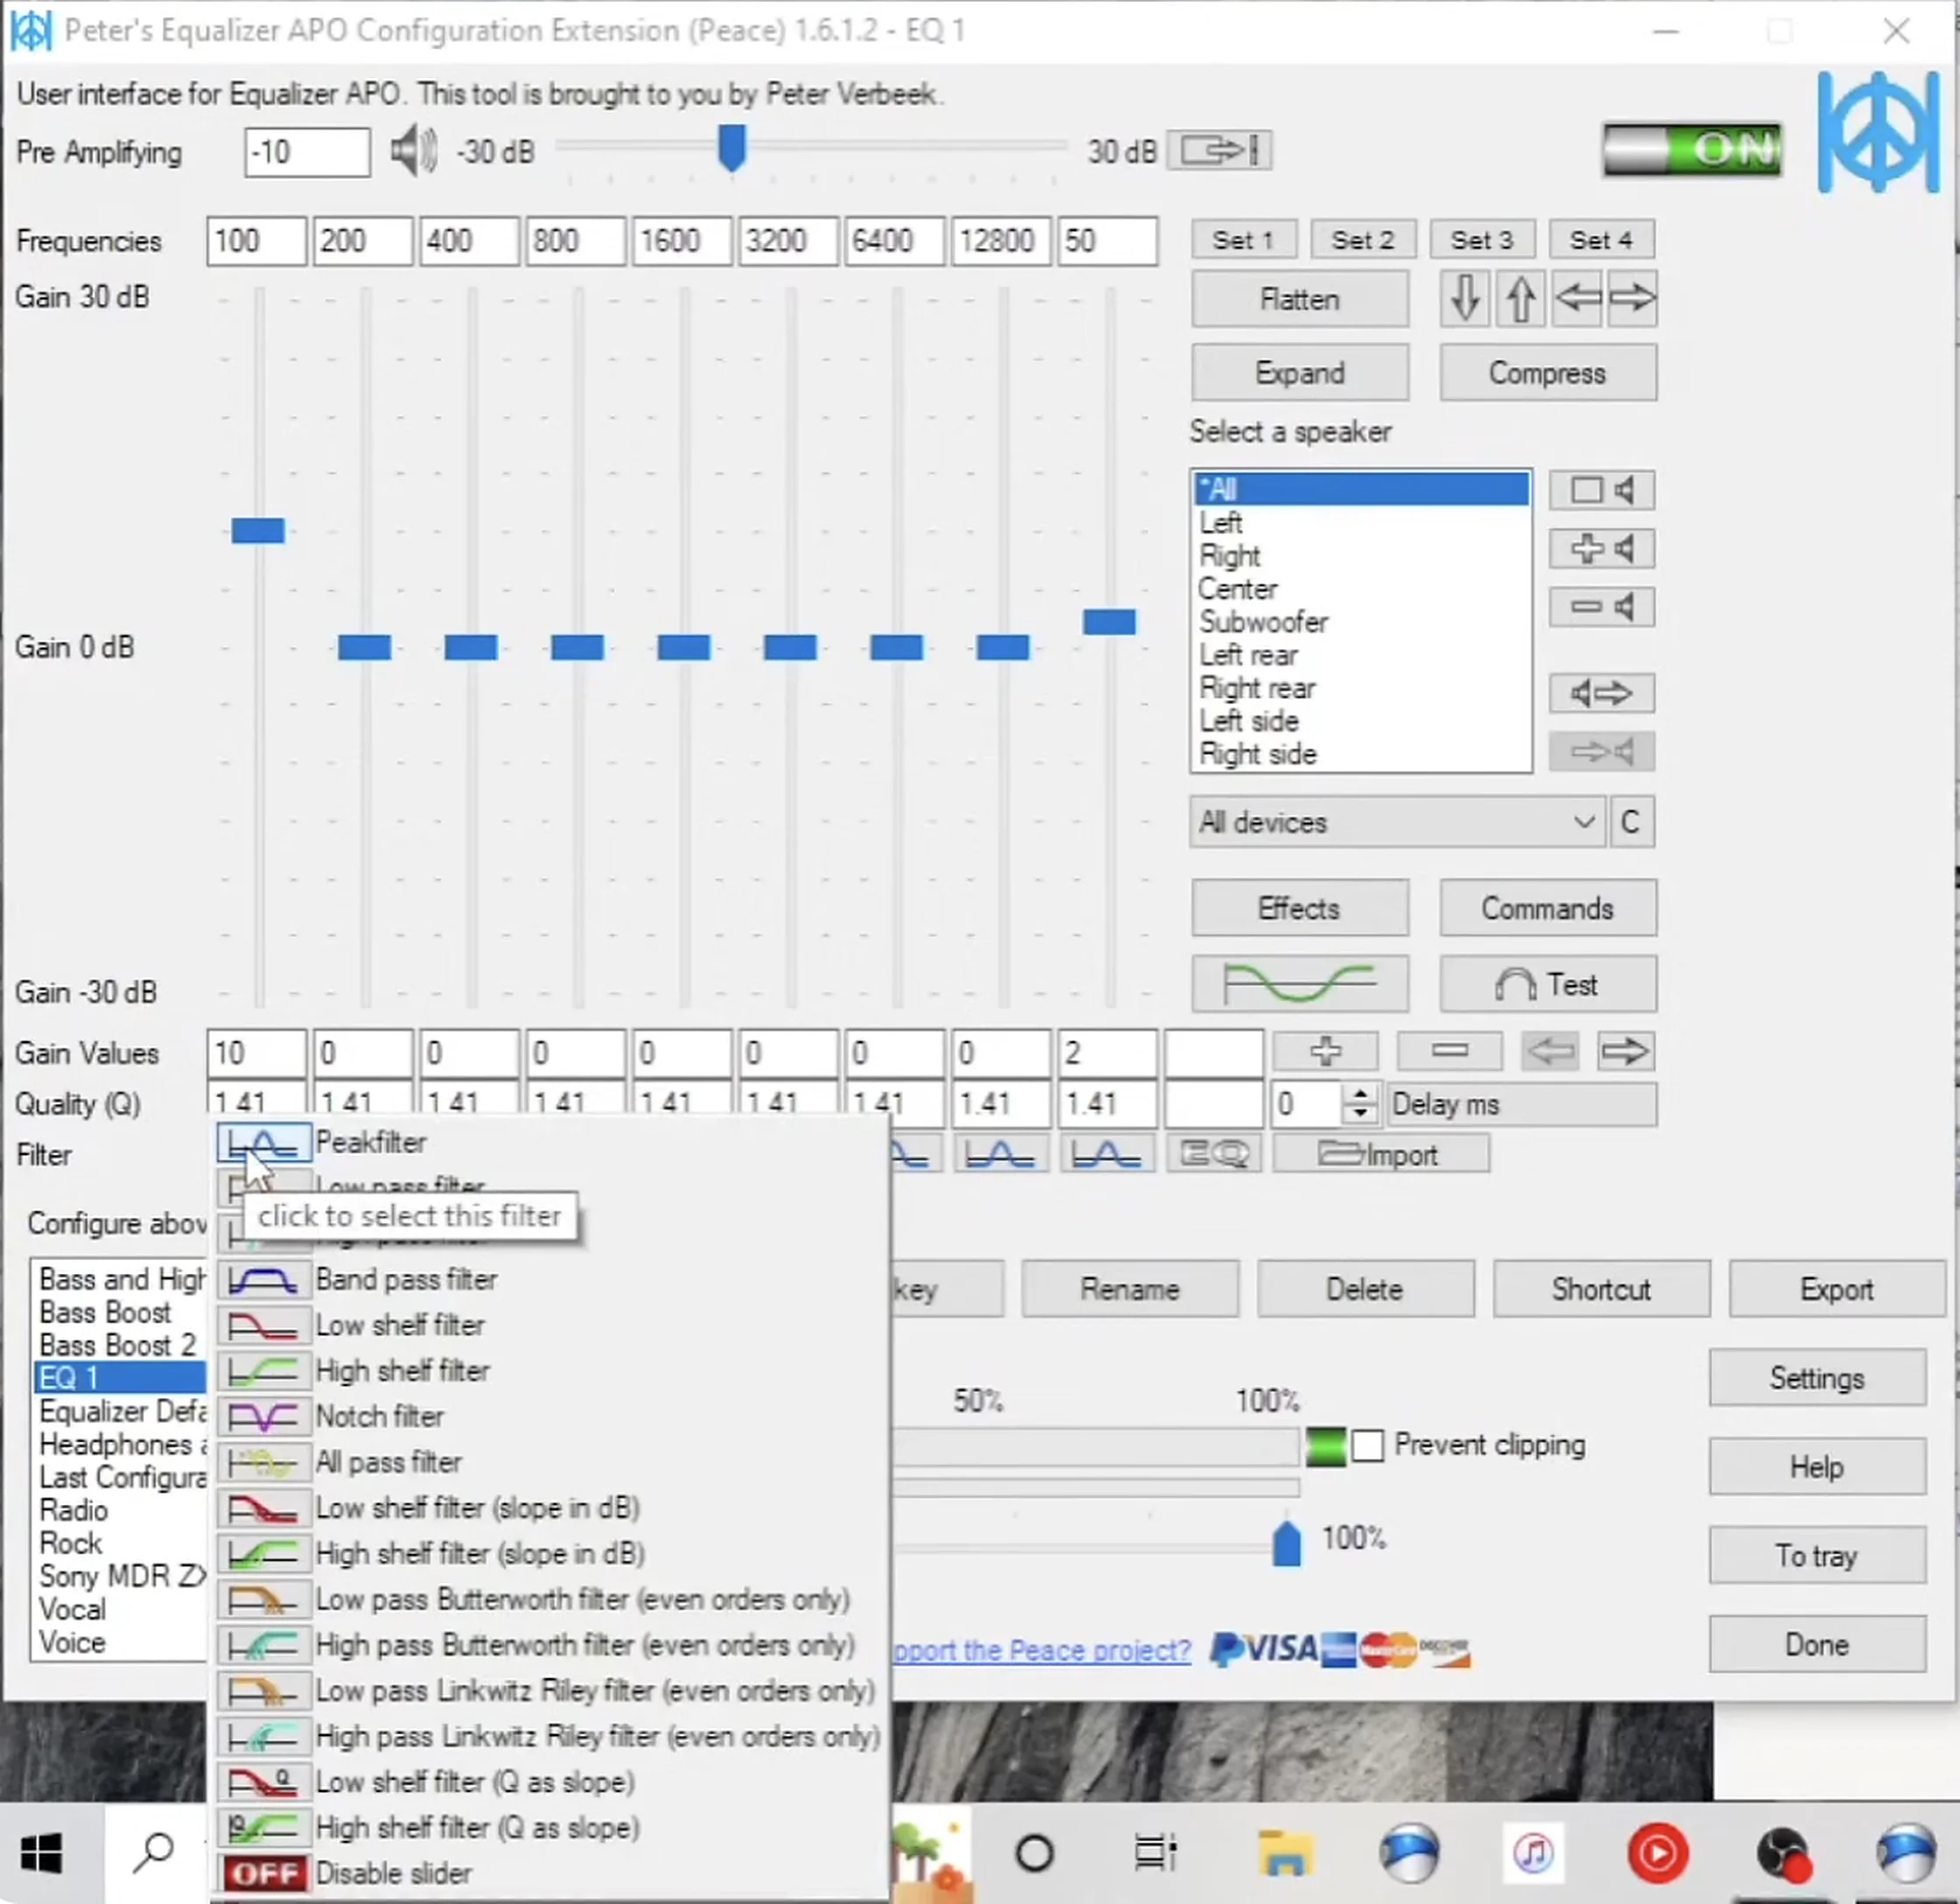Open Windows Start menu
Image resolution: width=1960 pixels, height=1904 pixels.
point(42,1854)
